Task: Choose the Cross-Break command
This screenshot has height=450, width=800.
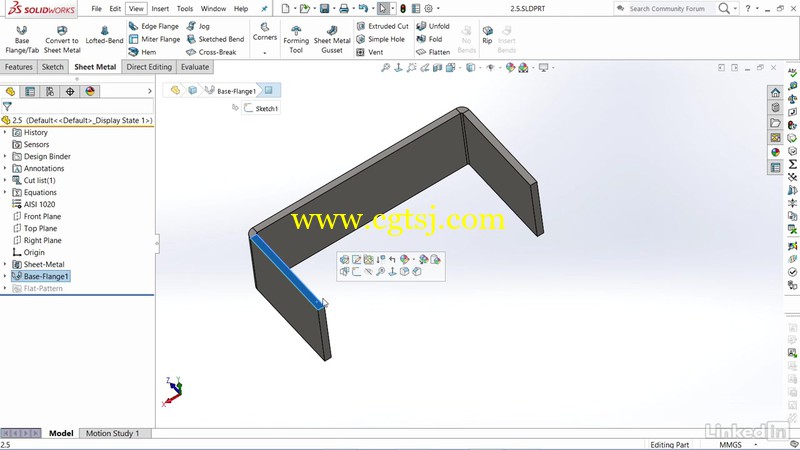Action: pos(211,52)
